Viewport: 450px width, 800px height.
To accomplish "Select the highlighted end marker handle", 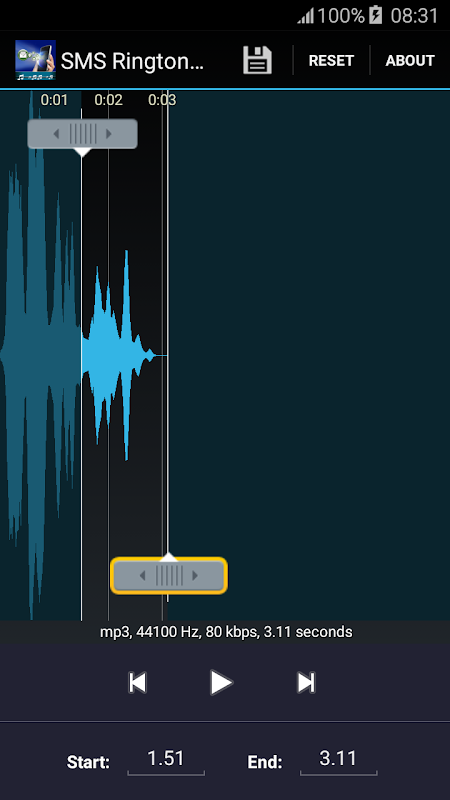I will [x=169, y=576].
